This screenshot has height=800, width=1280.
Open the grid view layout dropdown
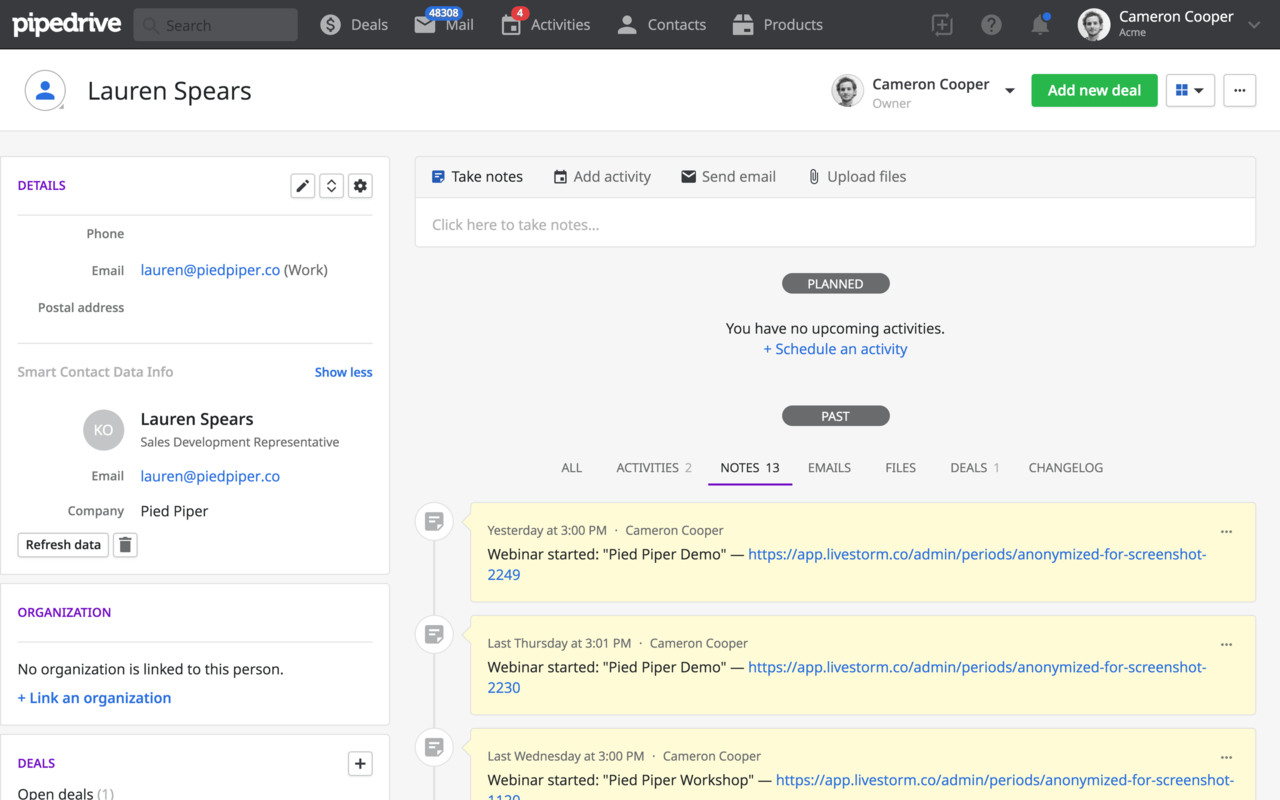click(x=1189, y=91)
